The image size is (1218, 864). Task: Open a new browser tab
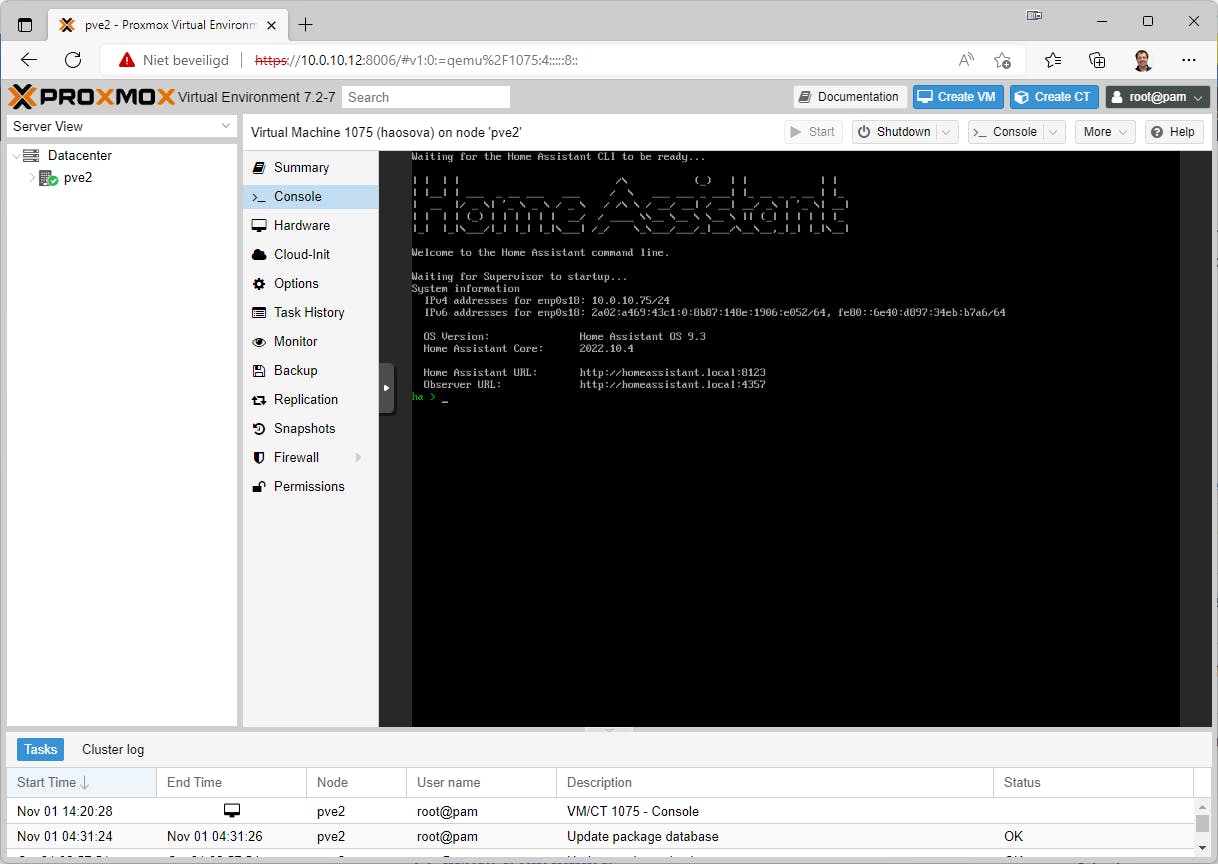click(305, 24)
